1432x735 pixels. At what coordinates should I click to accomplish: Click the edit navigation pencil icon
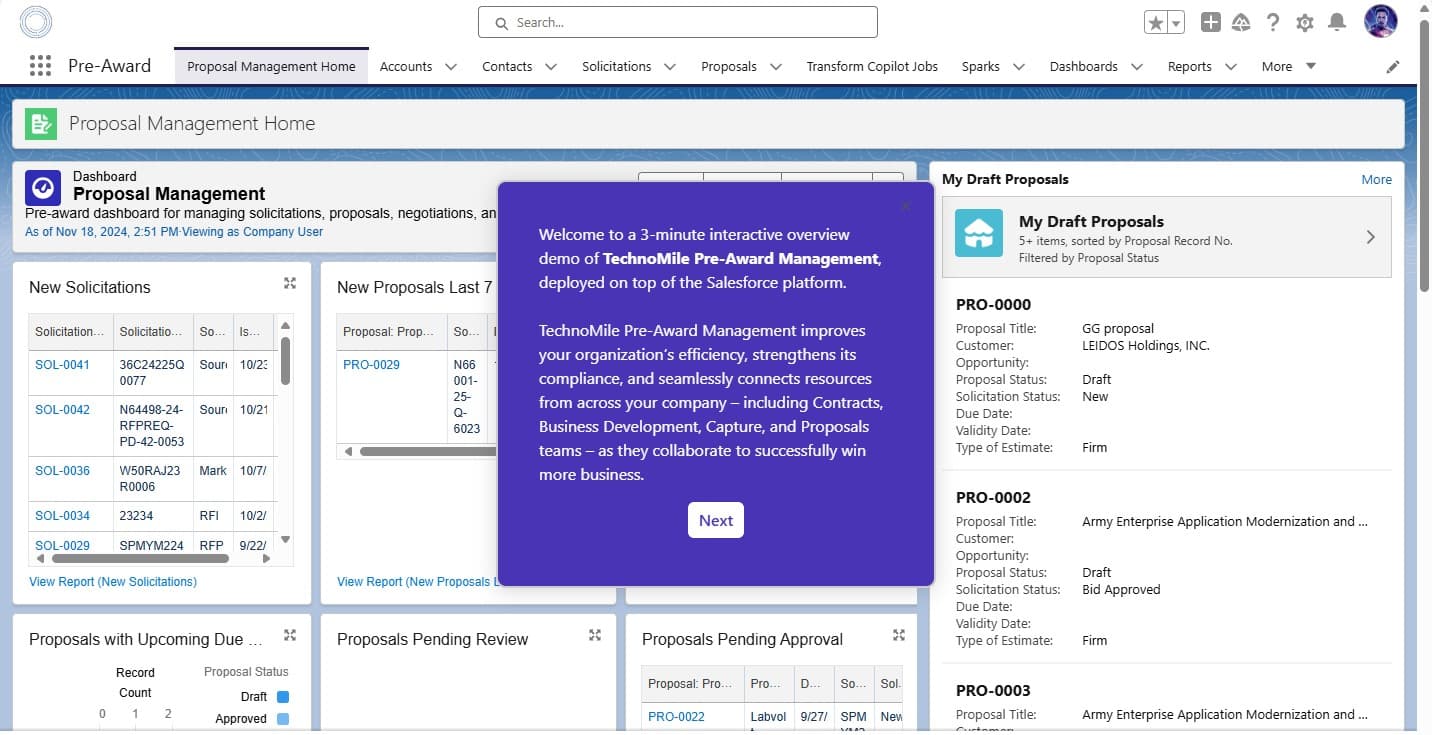coord(1393,67)
